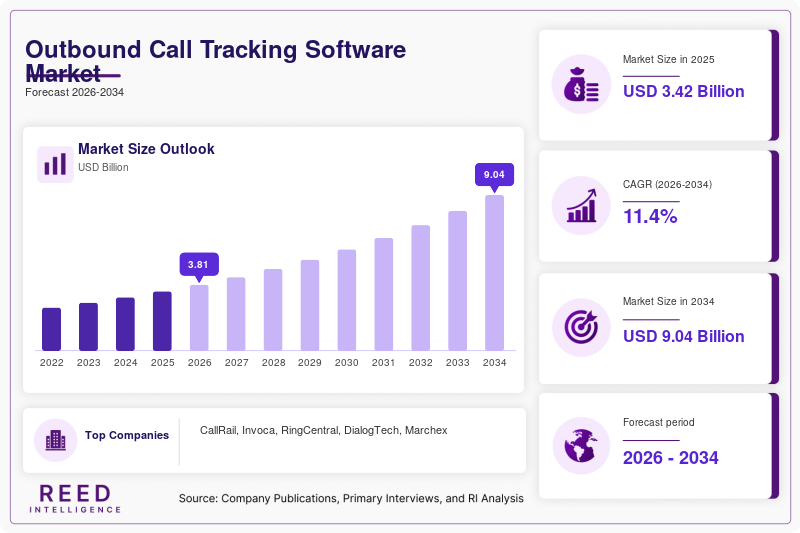
Task: Click the Source: Company Publications line
Action: pos(351,498)
